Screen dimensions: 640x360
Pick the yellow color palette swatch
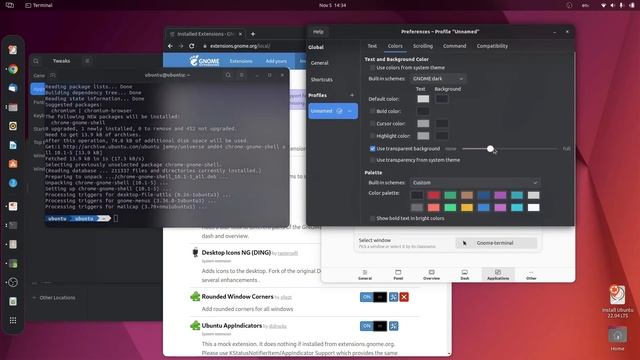pos(467,207)
